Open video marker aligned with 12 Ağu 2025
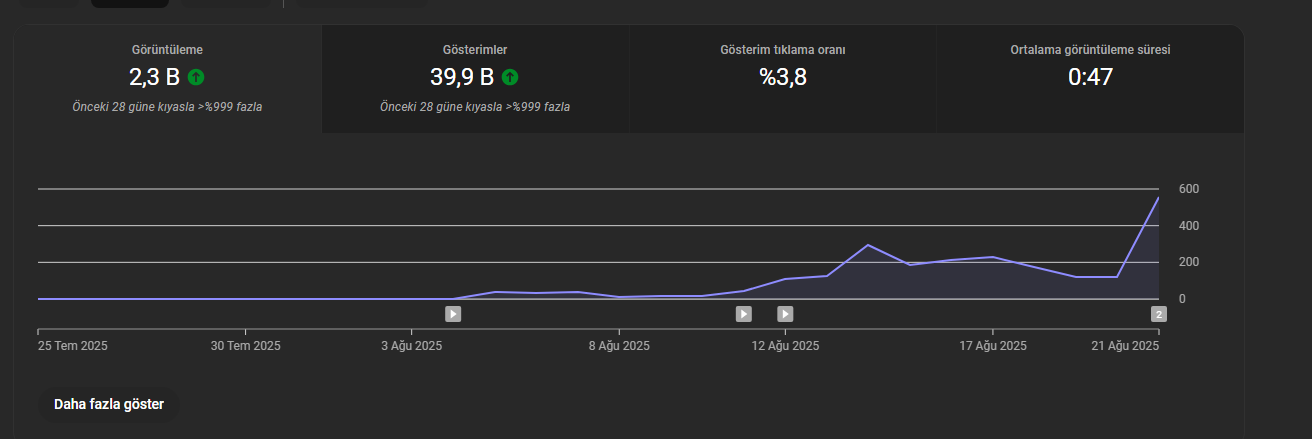The image size is (1312, 439). coord(785,314)
